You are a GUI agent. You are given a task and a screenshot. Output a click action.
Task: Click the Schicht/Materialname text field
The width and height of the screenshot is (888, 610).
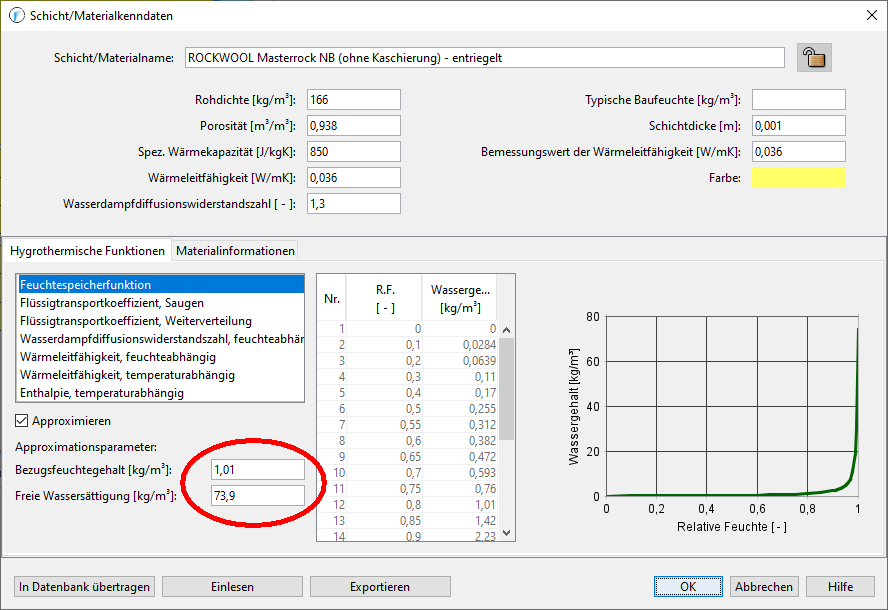(484, 58)
